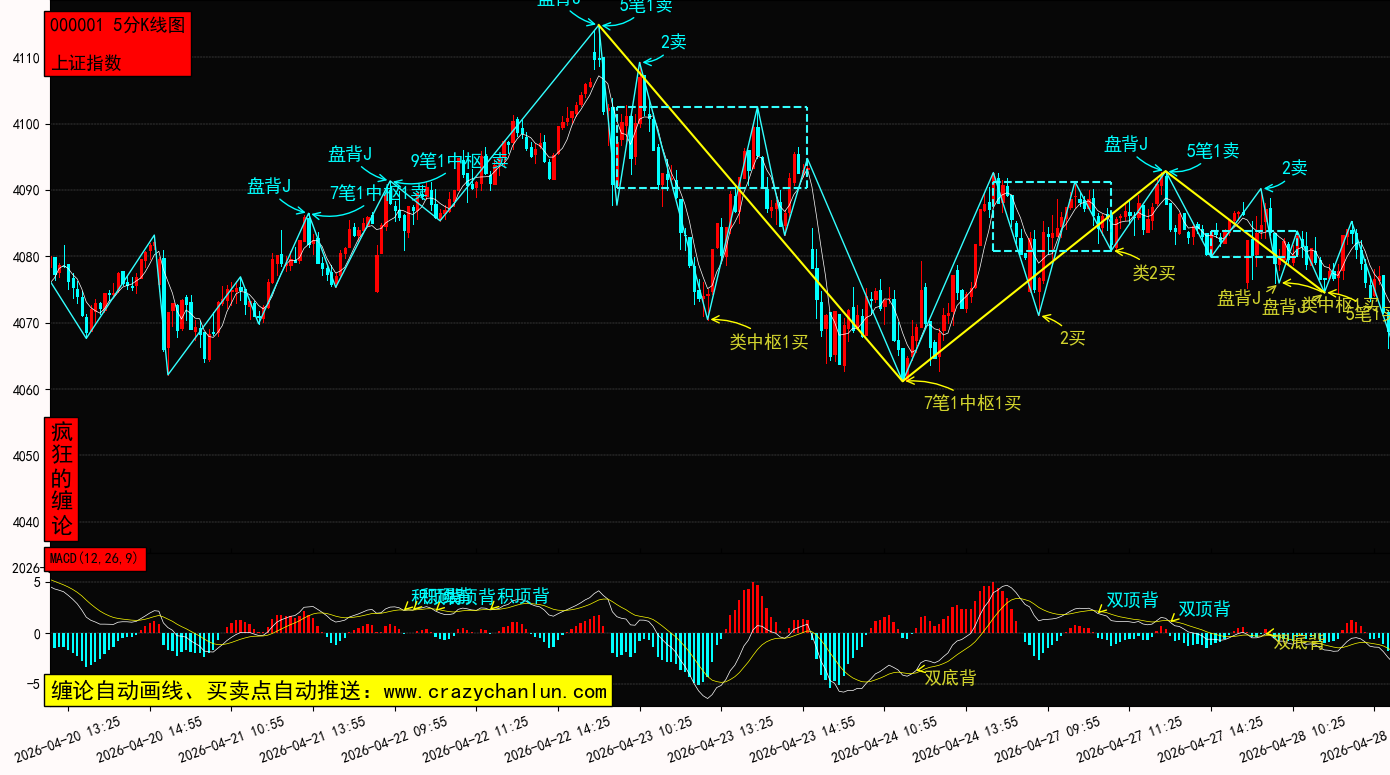Click the 9笔1中枢1卖 sell annotation
The height and width of the screenshot is (775, 1390).
point(459,160)
